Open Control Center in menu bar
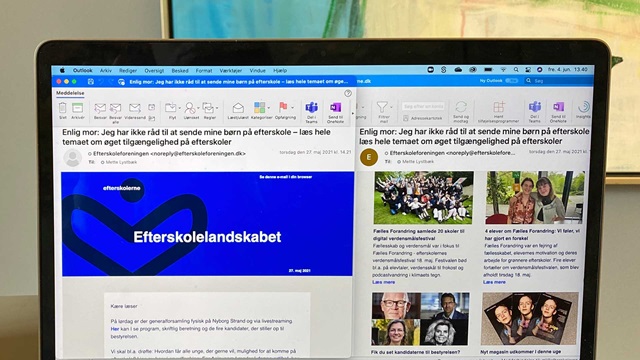This screenshot has width=640, height=360. click(x=528, y=70)
